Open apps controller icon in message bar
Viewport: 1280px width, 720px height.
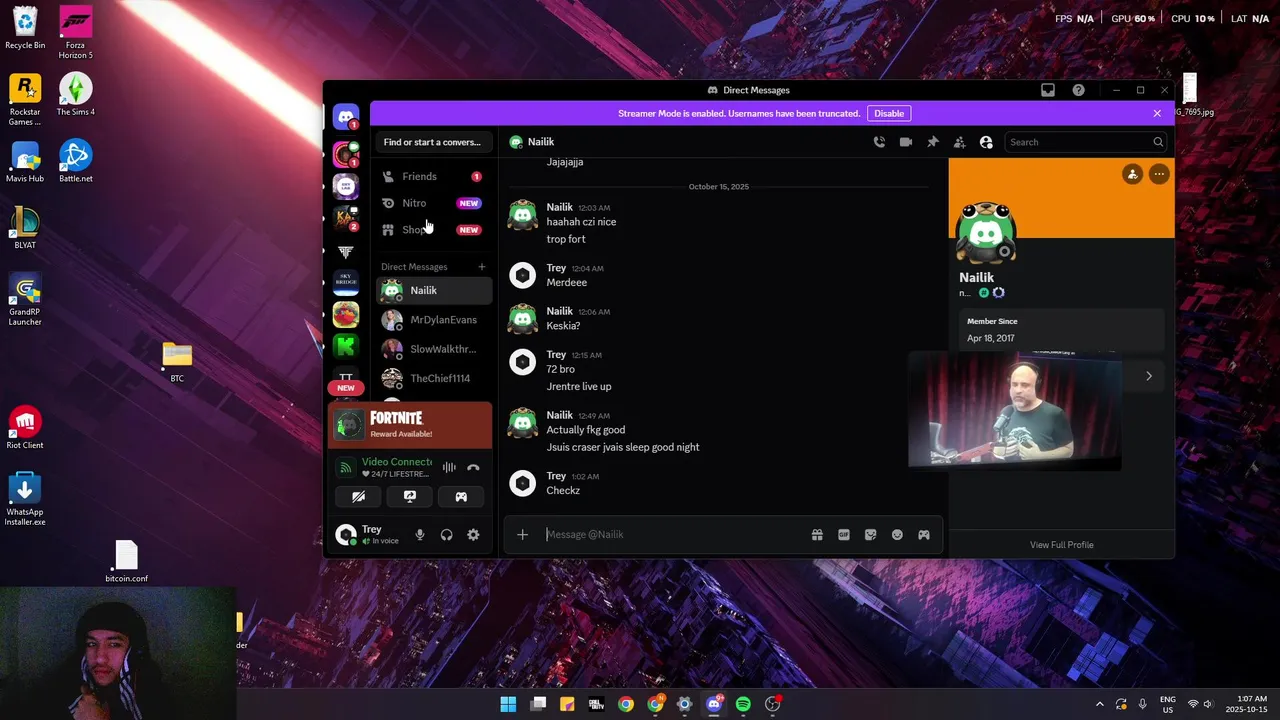[x=924, y=535]
